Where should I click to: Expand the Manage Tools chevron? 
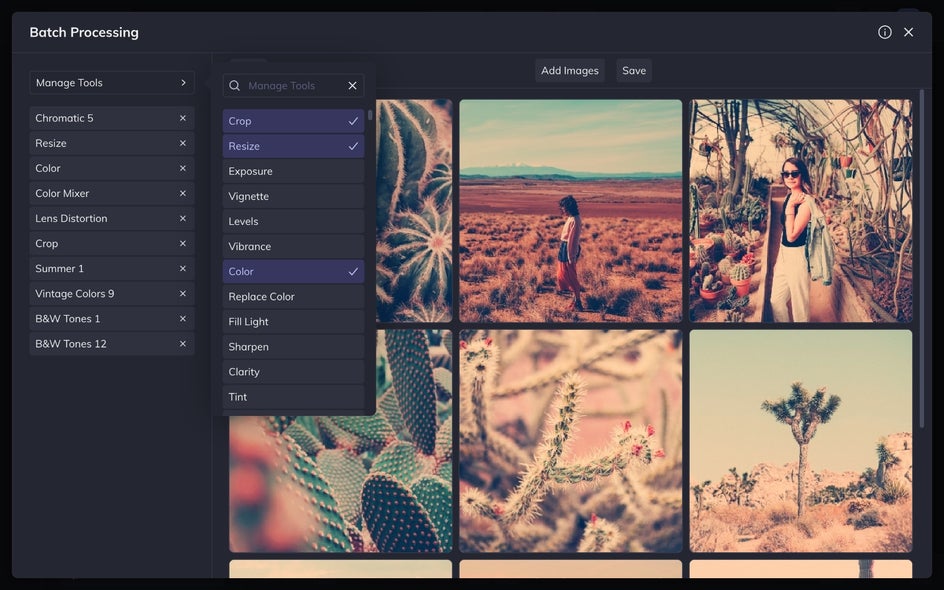tap(184, 82)
